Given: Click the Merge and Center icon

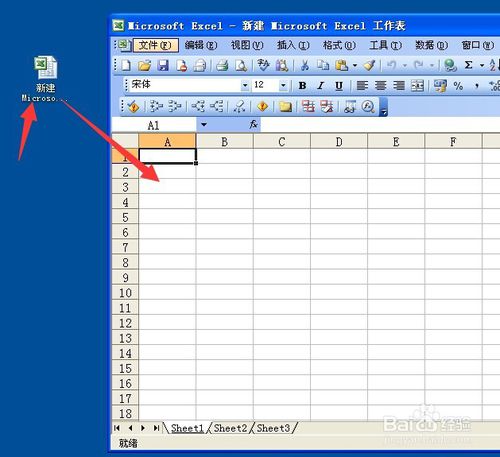Looking at the screenshot, I should (x=417, y=86).
